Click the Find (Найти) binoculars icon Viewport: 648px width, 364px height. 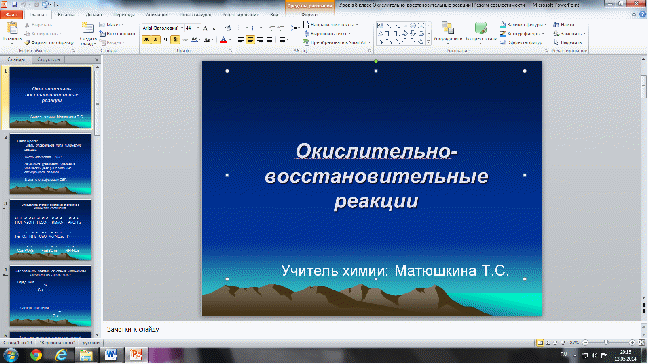coord(556,25)
